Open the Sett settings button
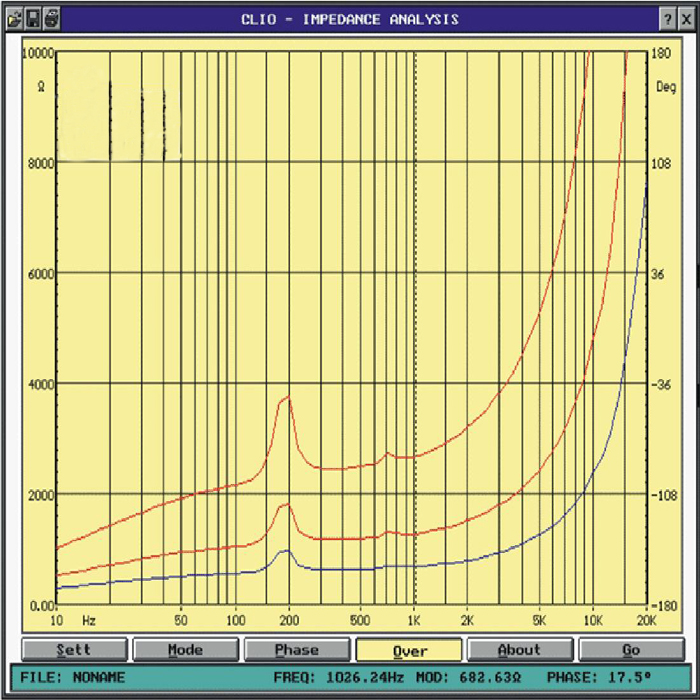 (x=75, y=650)
